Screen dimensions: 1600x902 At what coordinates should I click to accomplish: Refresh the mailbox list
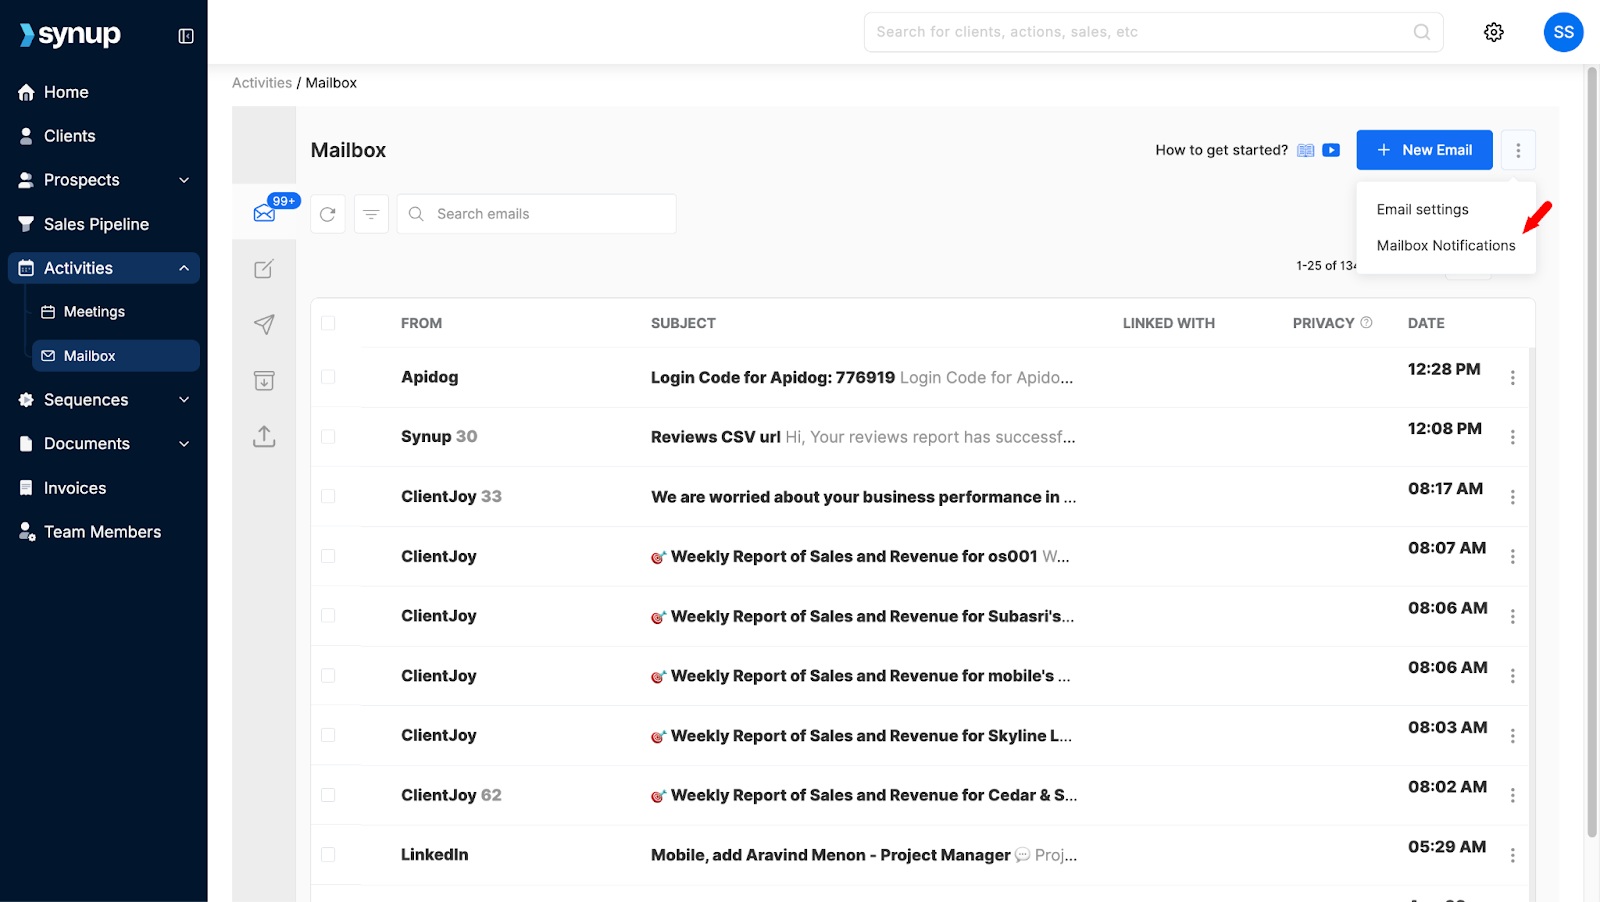(x=328, y=214)
